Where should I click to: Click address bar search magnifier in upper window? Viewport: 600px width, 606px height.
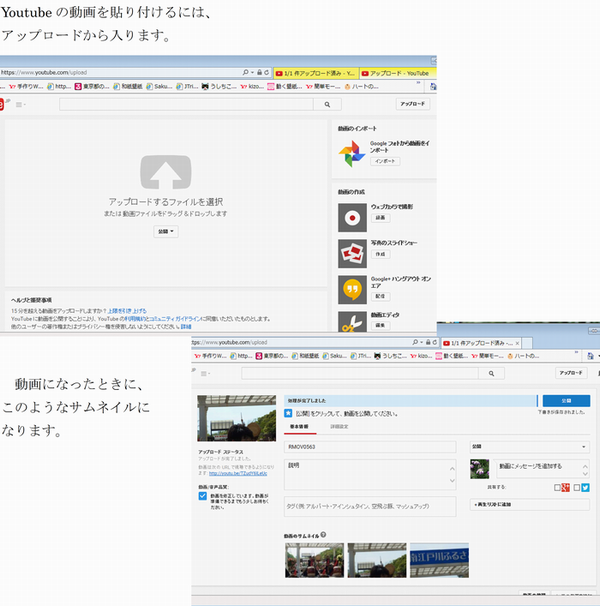(x=245, y=72)
